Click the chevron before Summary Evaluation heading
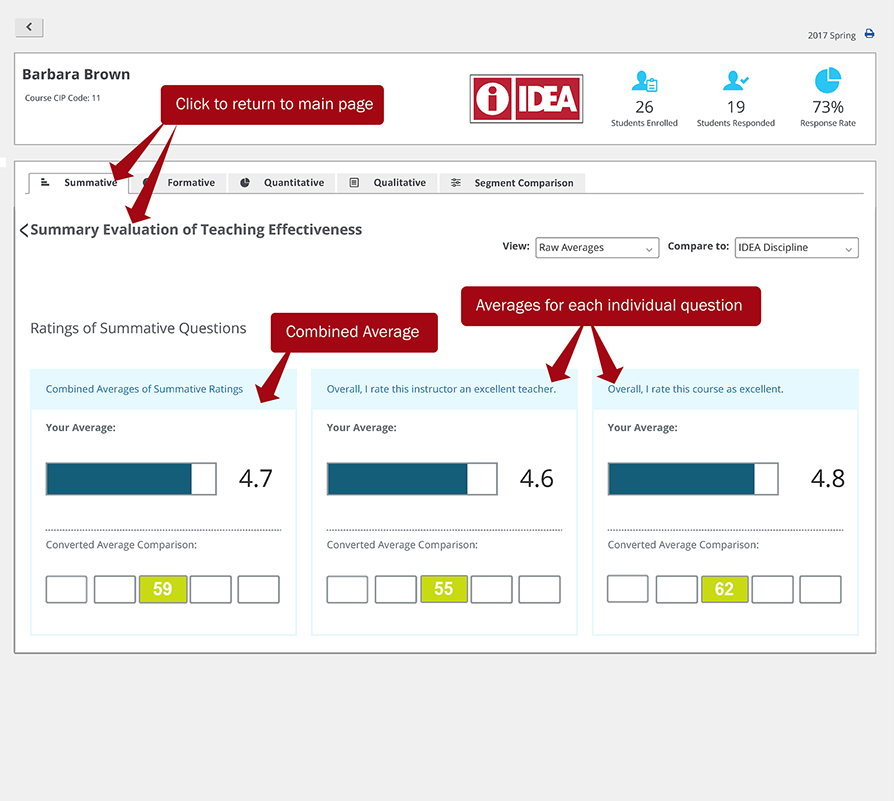This screenshot has height=801, width=894. click(24, 231)
